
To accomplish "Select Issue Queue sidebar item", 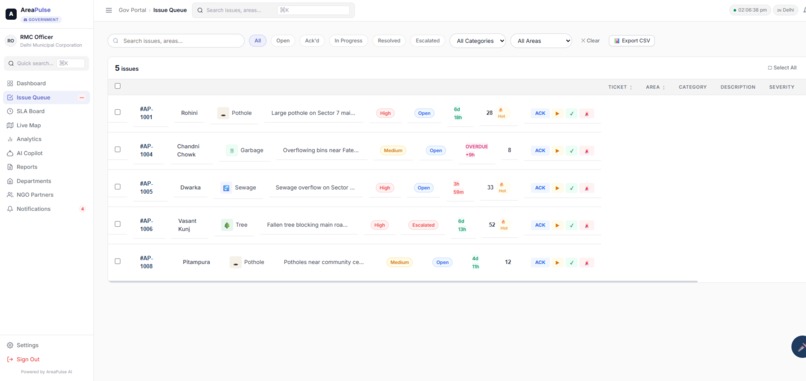I will pyautogui.click(x=46, y=98).
